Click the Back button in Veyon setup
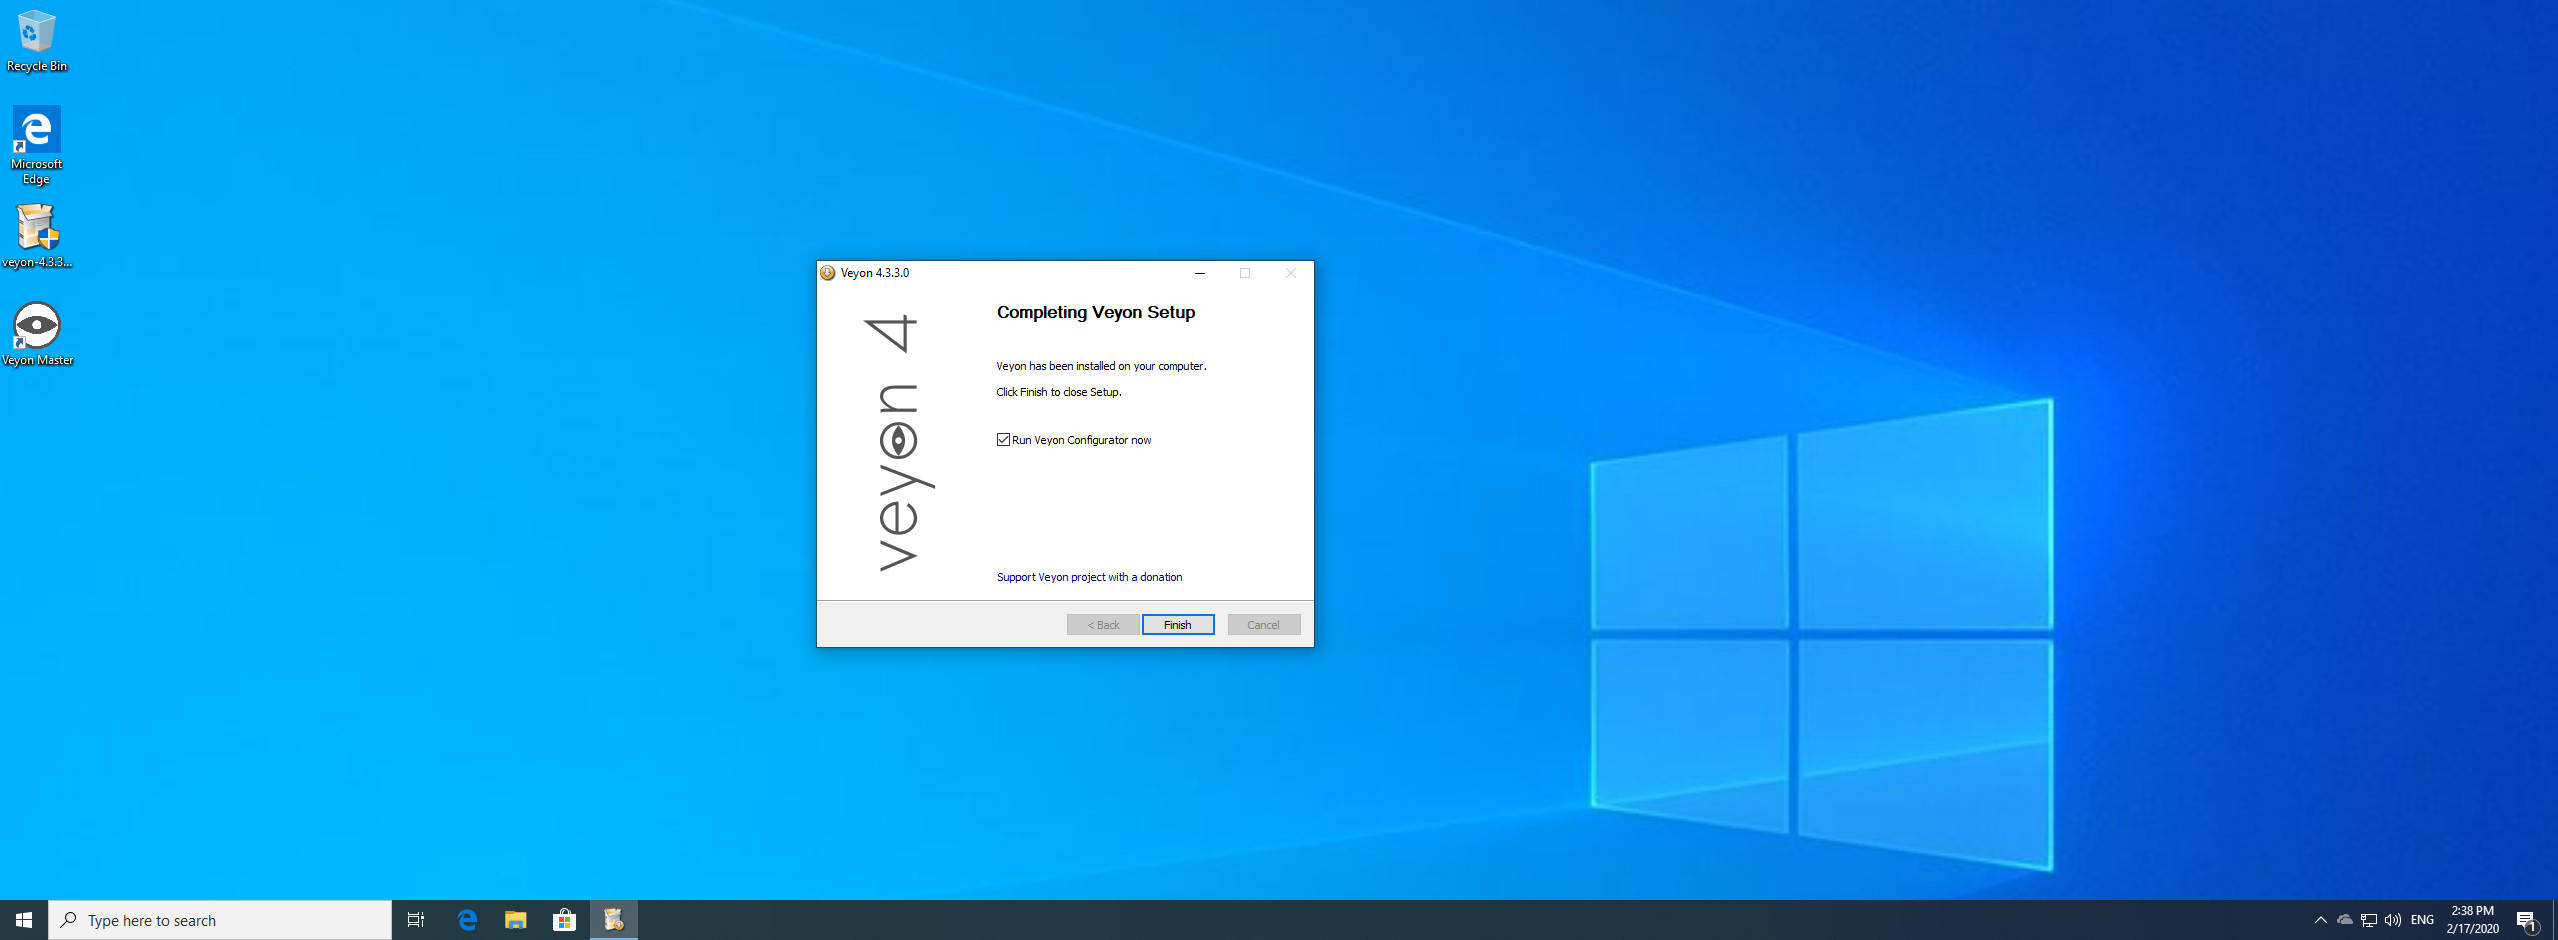Screen dimensions: 2558x940 click(x=1103, y=625)
